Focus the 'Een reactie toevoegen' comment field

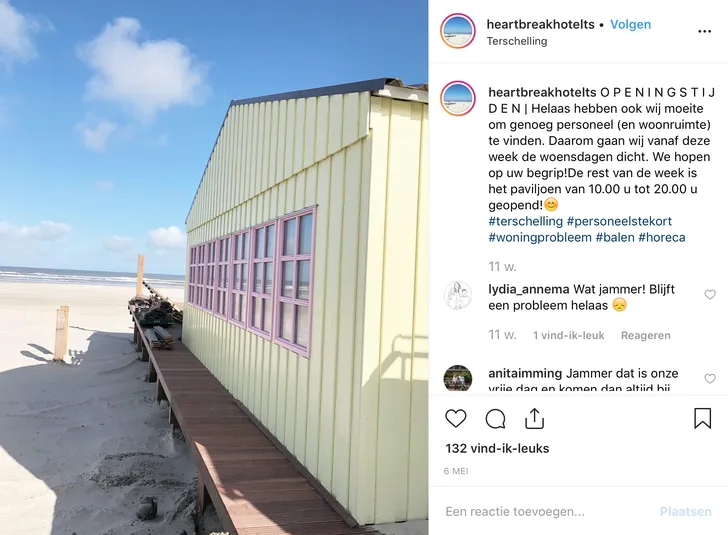point(548,511)
